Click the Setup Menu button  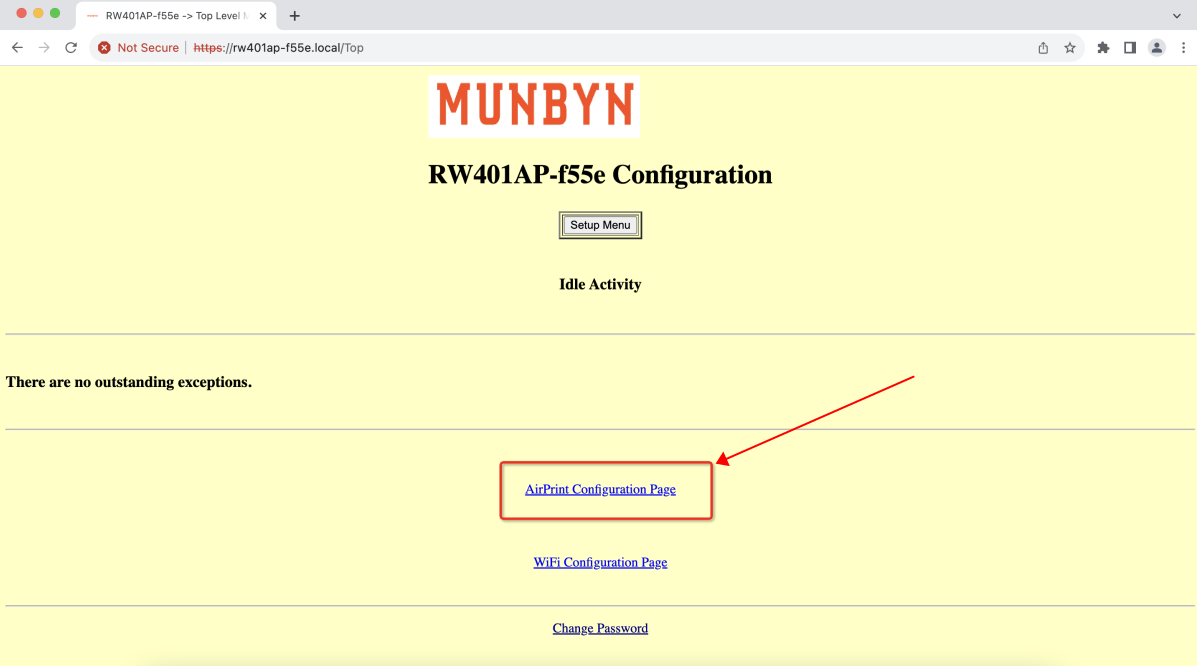(600, 225)
